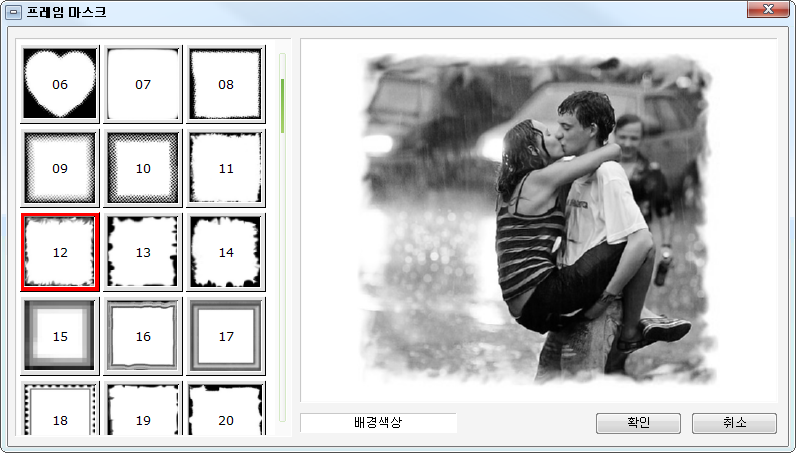Image resolution: width=796 pixels, height=453 pixels.
Task: Pick frame mask 20 thumbnail
Action: pyautogui.click(x=226, y=408)
